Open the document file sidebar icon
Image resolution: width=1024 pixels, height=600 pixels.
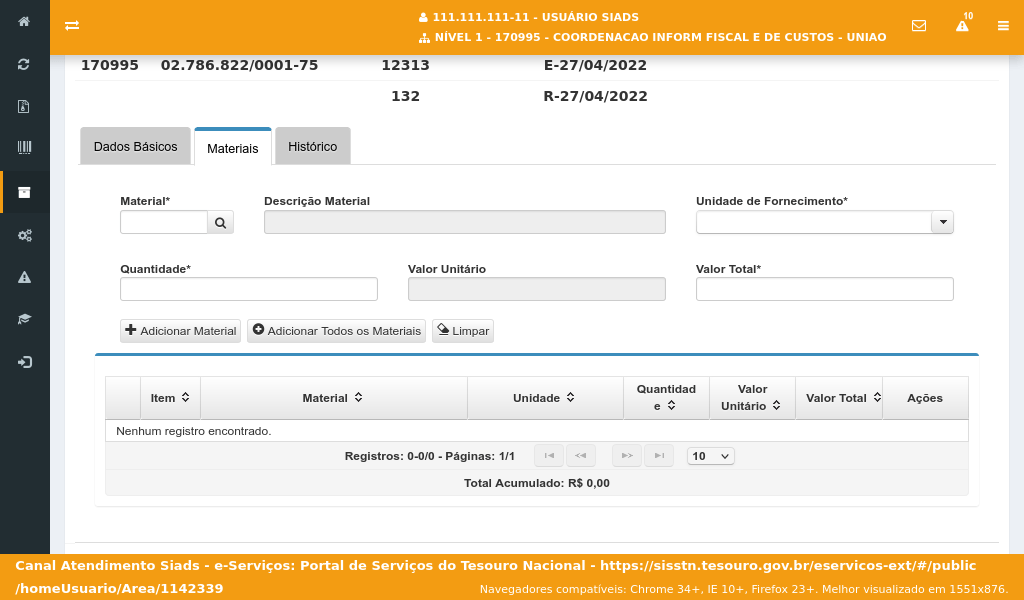pos(24,106)
